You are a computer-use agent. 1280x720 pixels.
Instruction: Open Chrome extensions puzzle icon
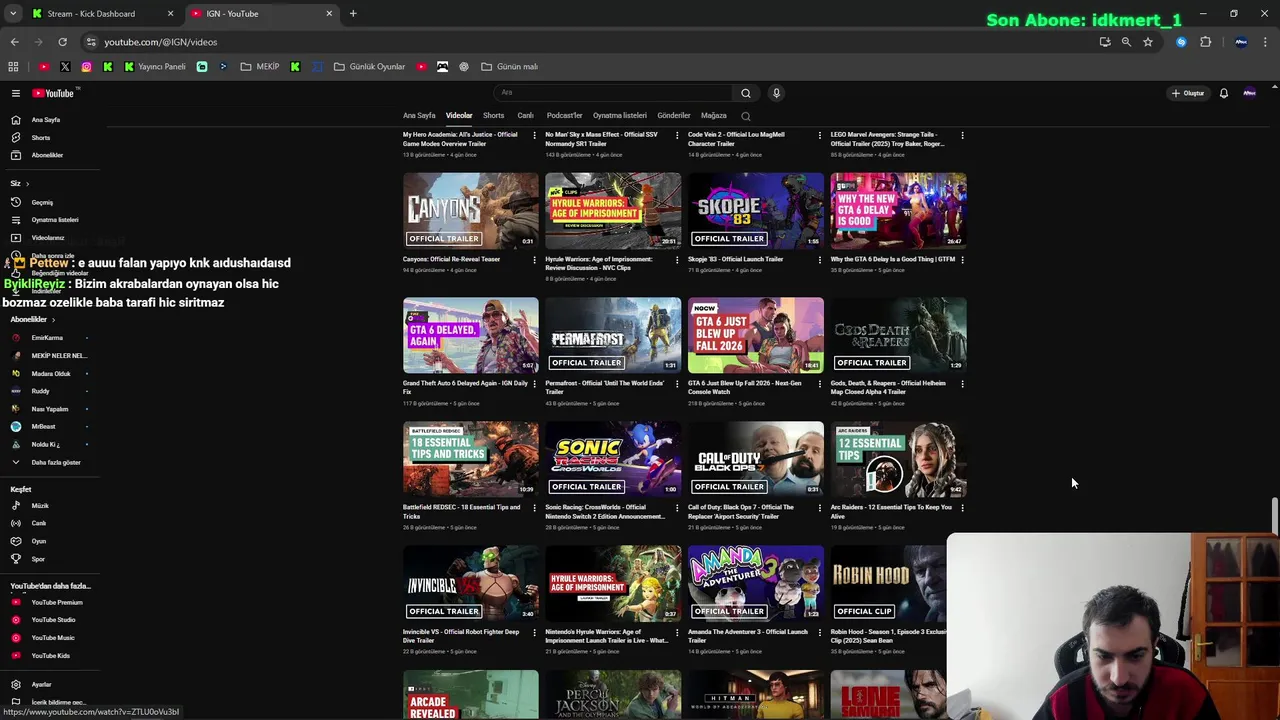1205,42
